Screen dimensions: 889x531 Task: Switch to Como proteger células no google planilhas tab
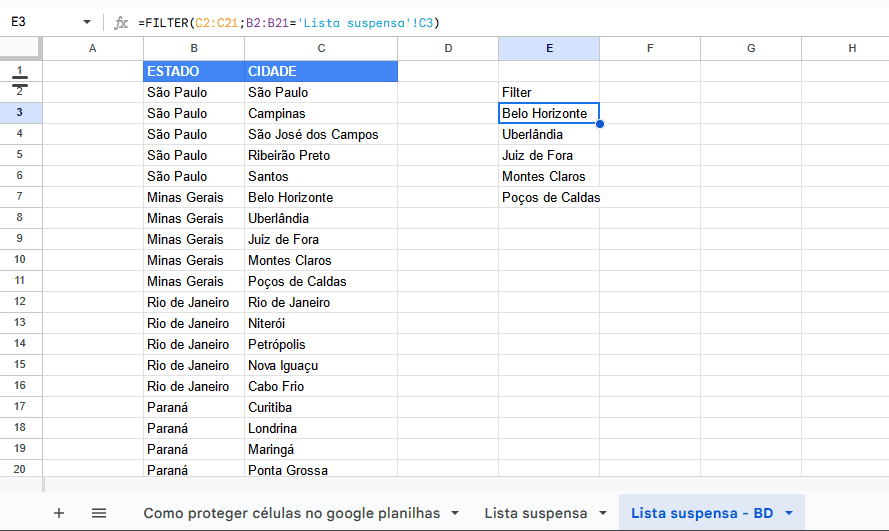291,513
